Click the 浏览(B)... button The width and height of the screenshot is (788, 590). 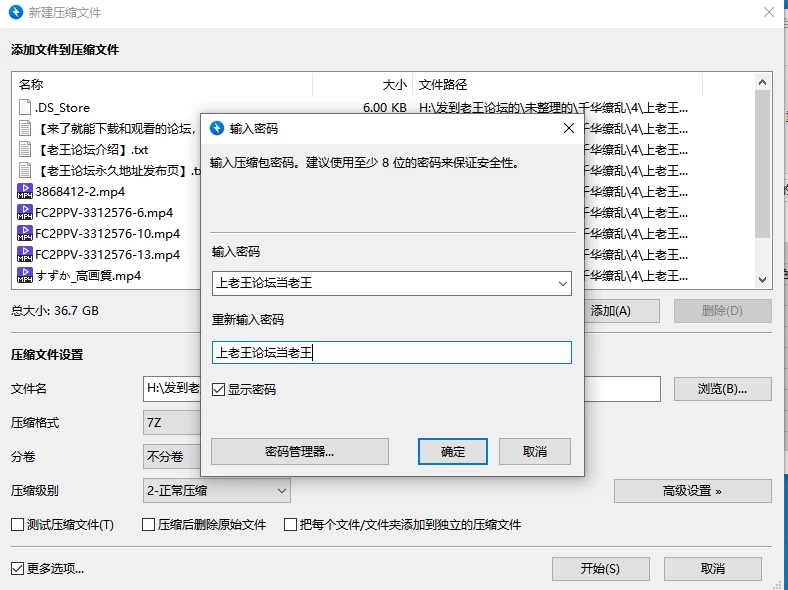pyautogui.click(x=722, y=389)
